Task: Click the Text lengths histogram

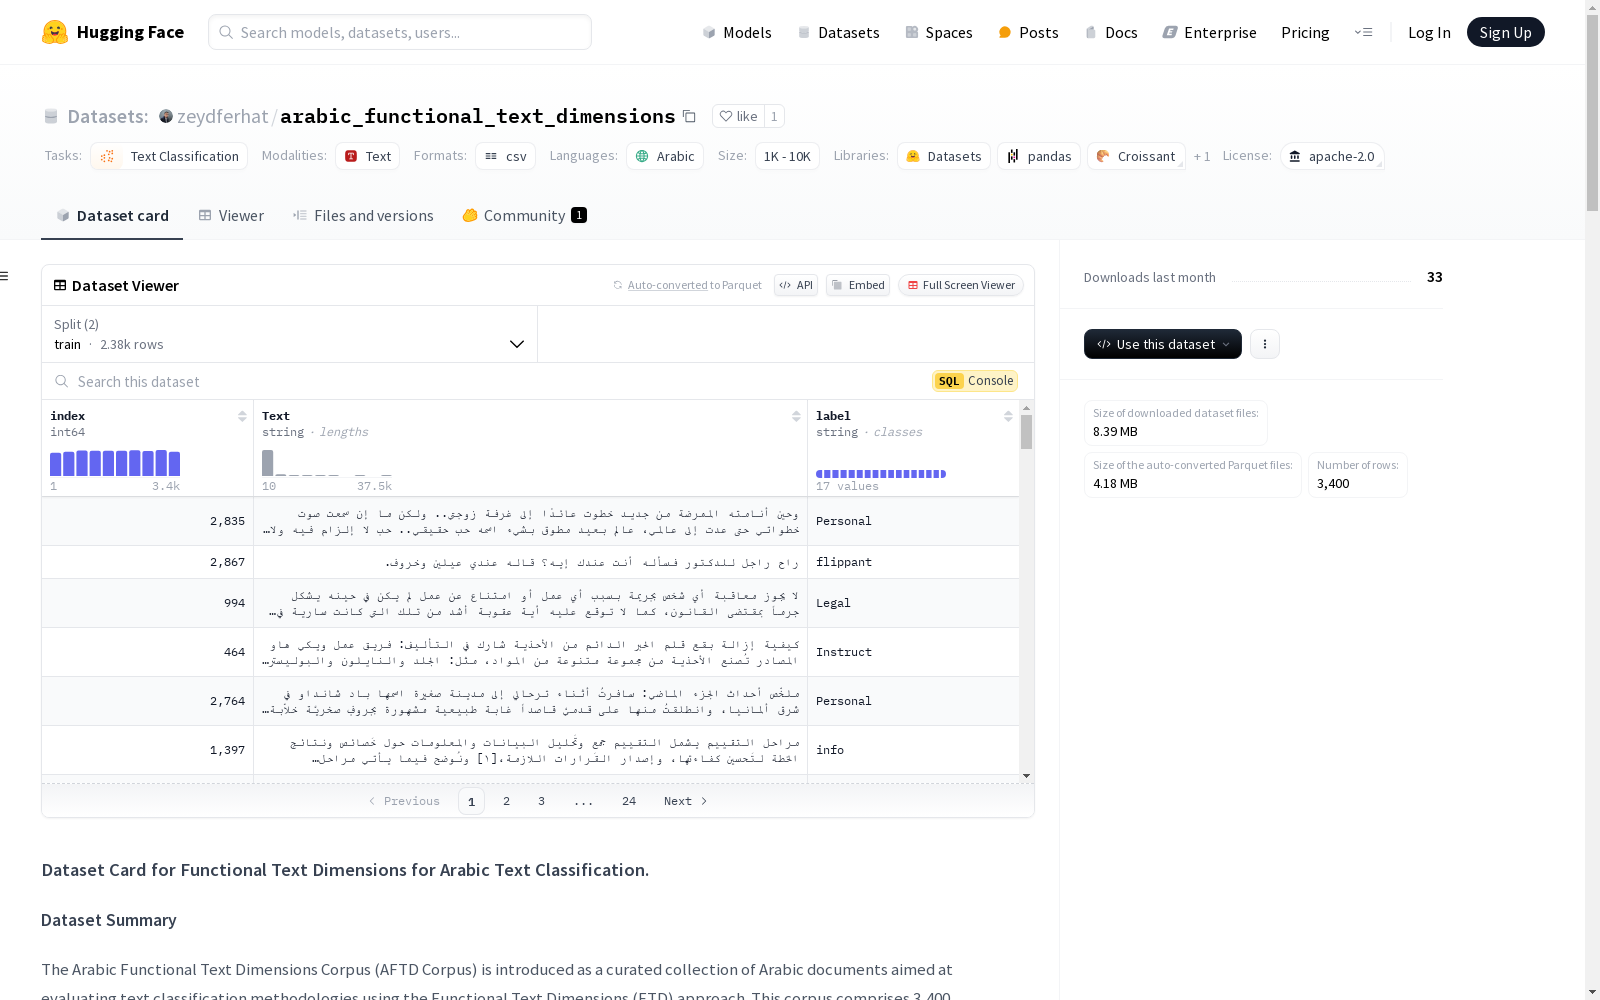Action: coord(327,463)
